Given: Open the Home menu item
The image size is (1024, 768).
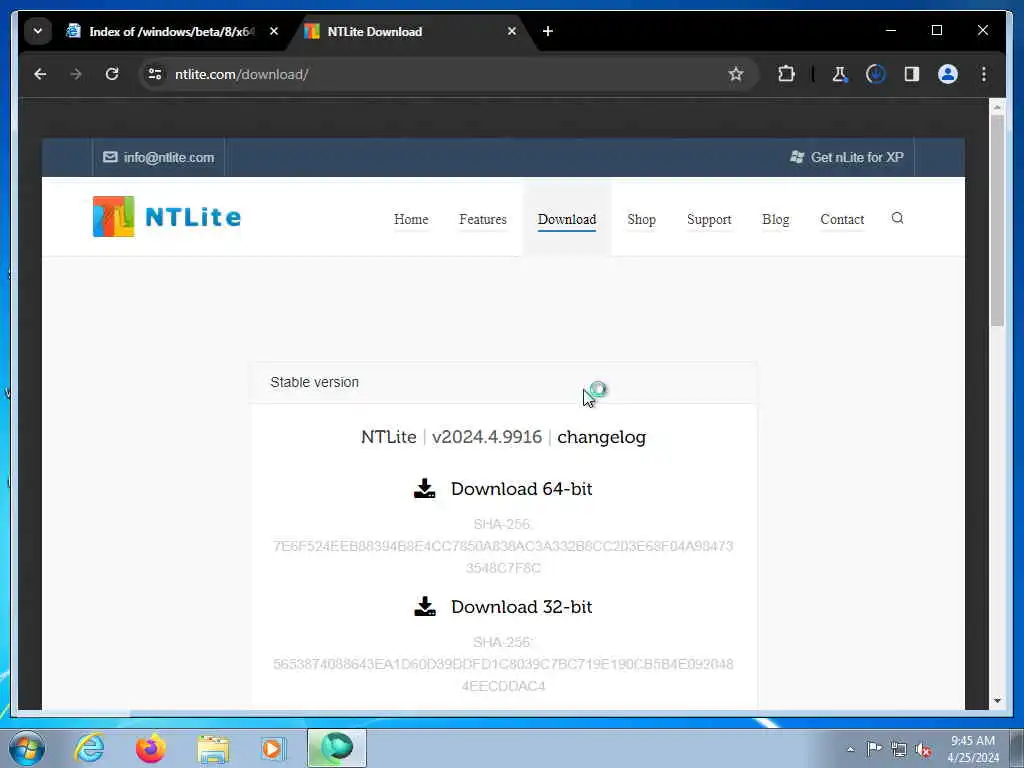Looking at the screenshot, I should point(411,219).
